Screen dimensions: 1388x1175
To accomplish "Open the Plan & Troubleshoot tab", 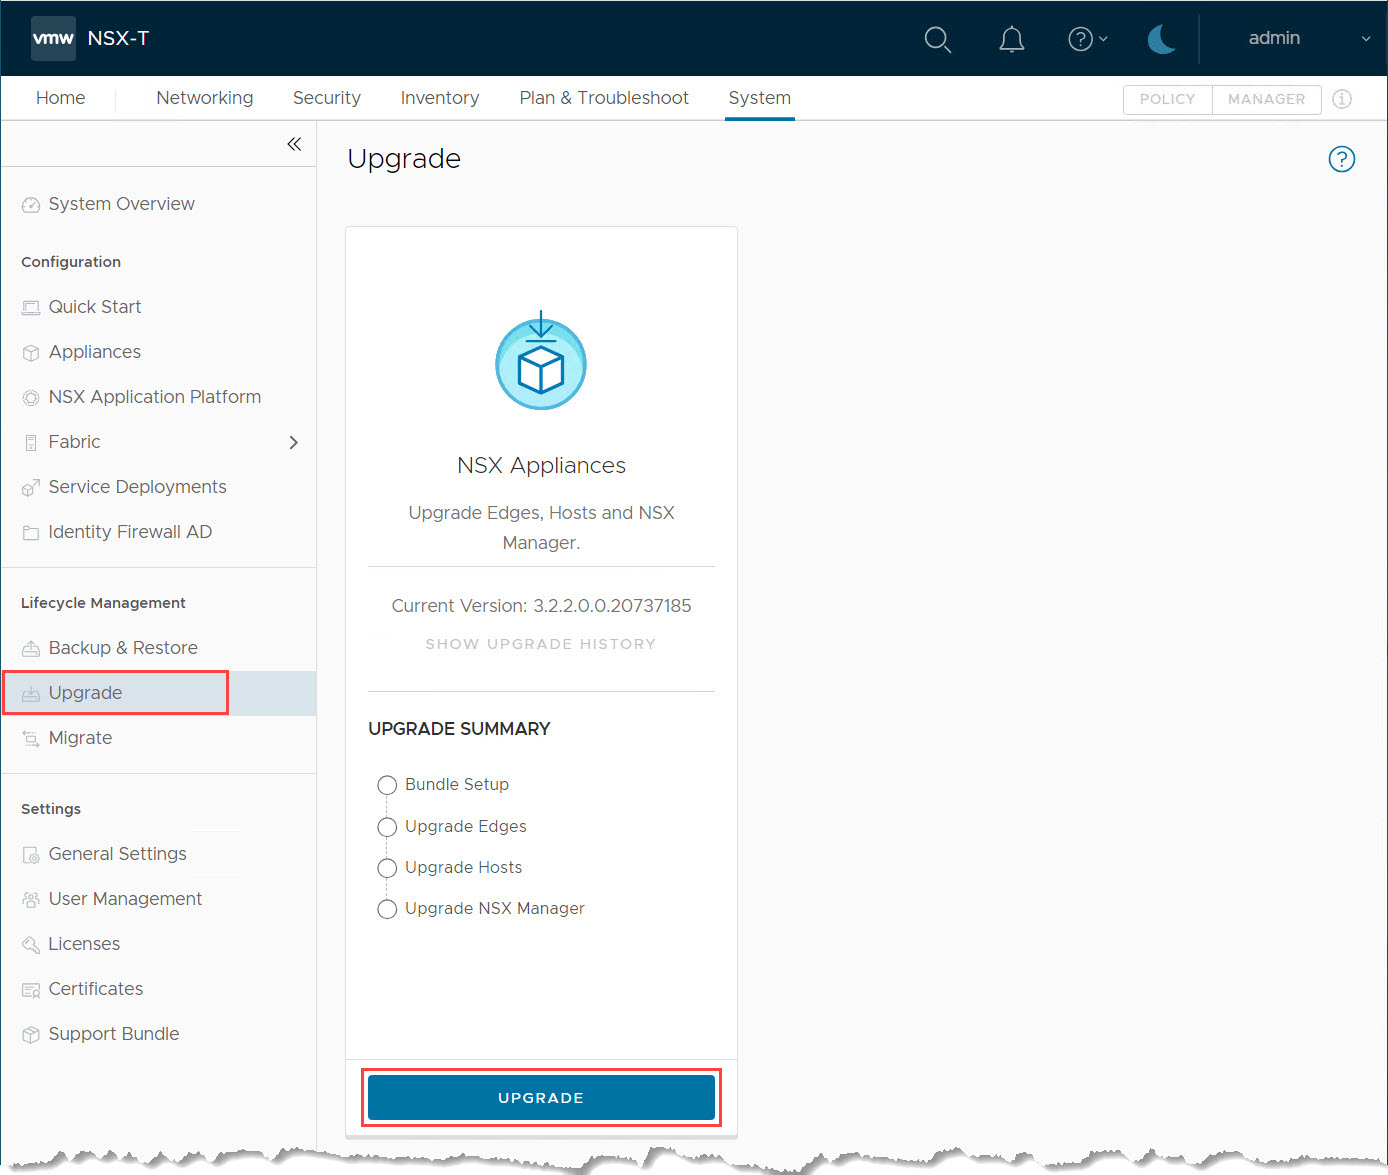I will (x=604, y=98).
